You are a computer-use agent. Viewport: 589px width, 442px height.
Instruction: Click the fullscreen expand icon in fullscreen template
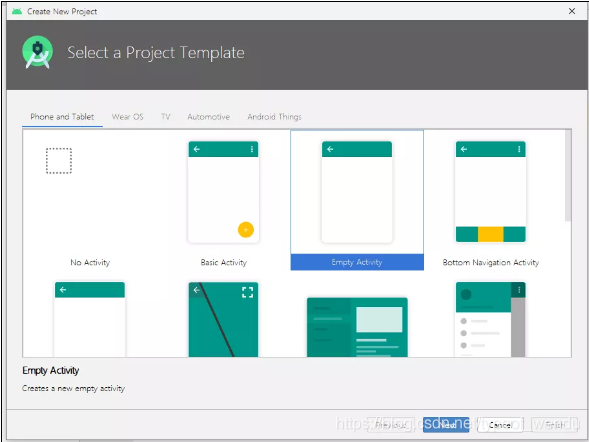coord(248,292)
